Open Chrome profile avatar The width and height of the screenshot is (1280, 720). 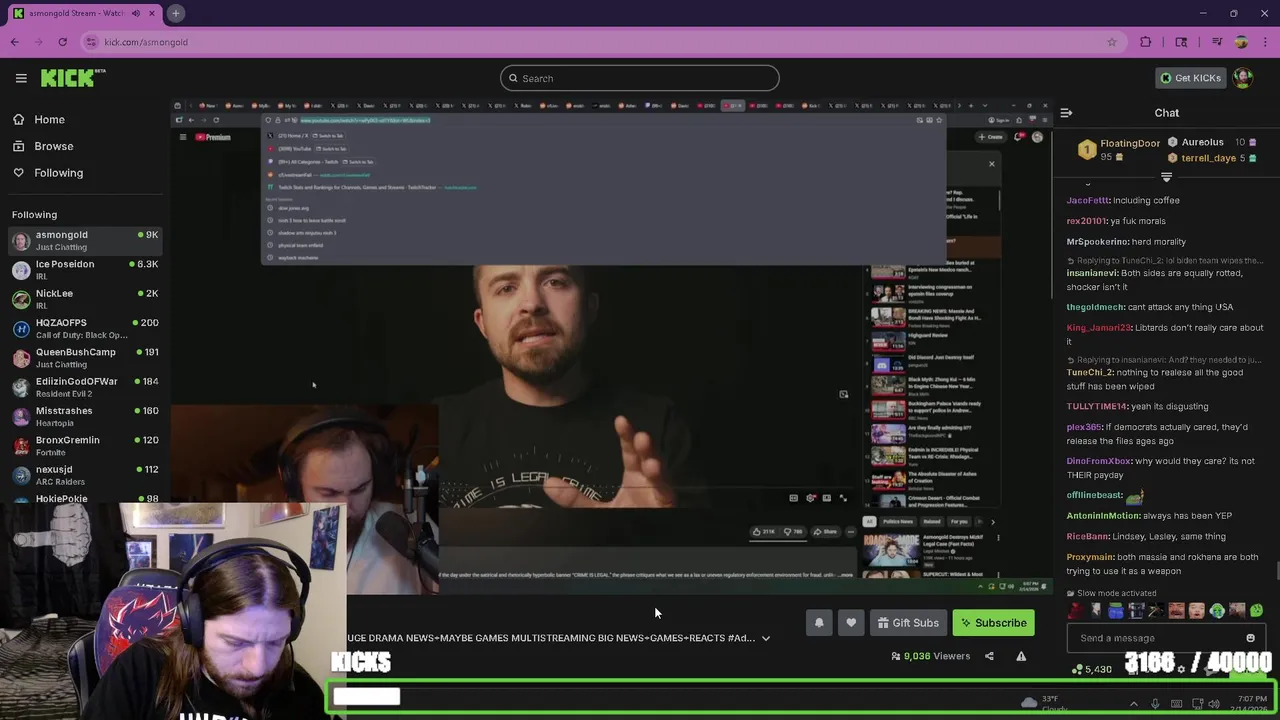click(1241, 42)
